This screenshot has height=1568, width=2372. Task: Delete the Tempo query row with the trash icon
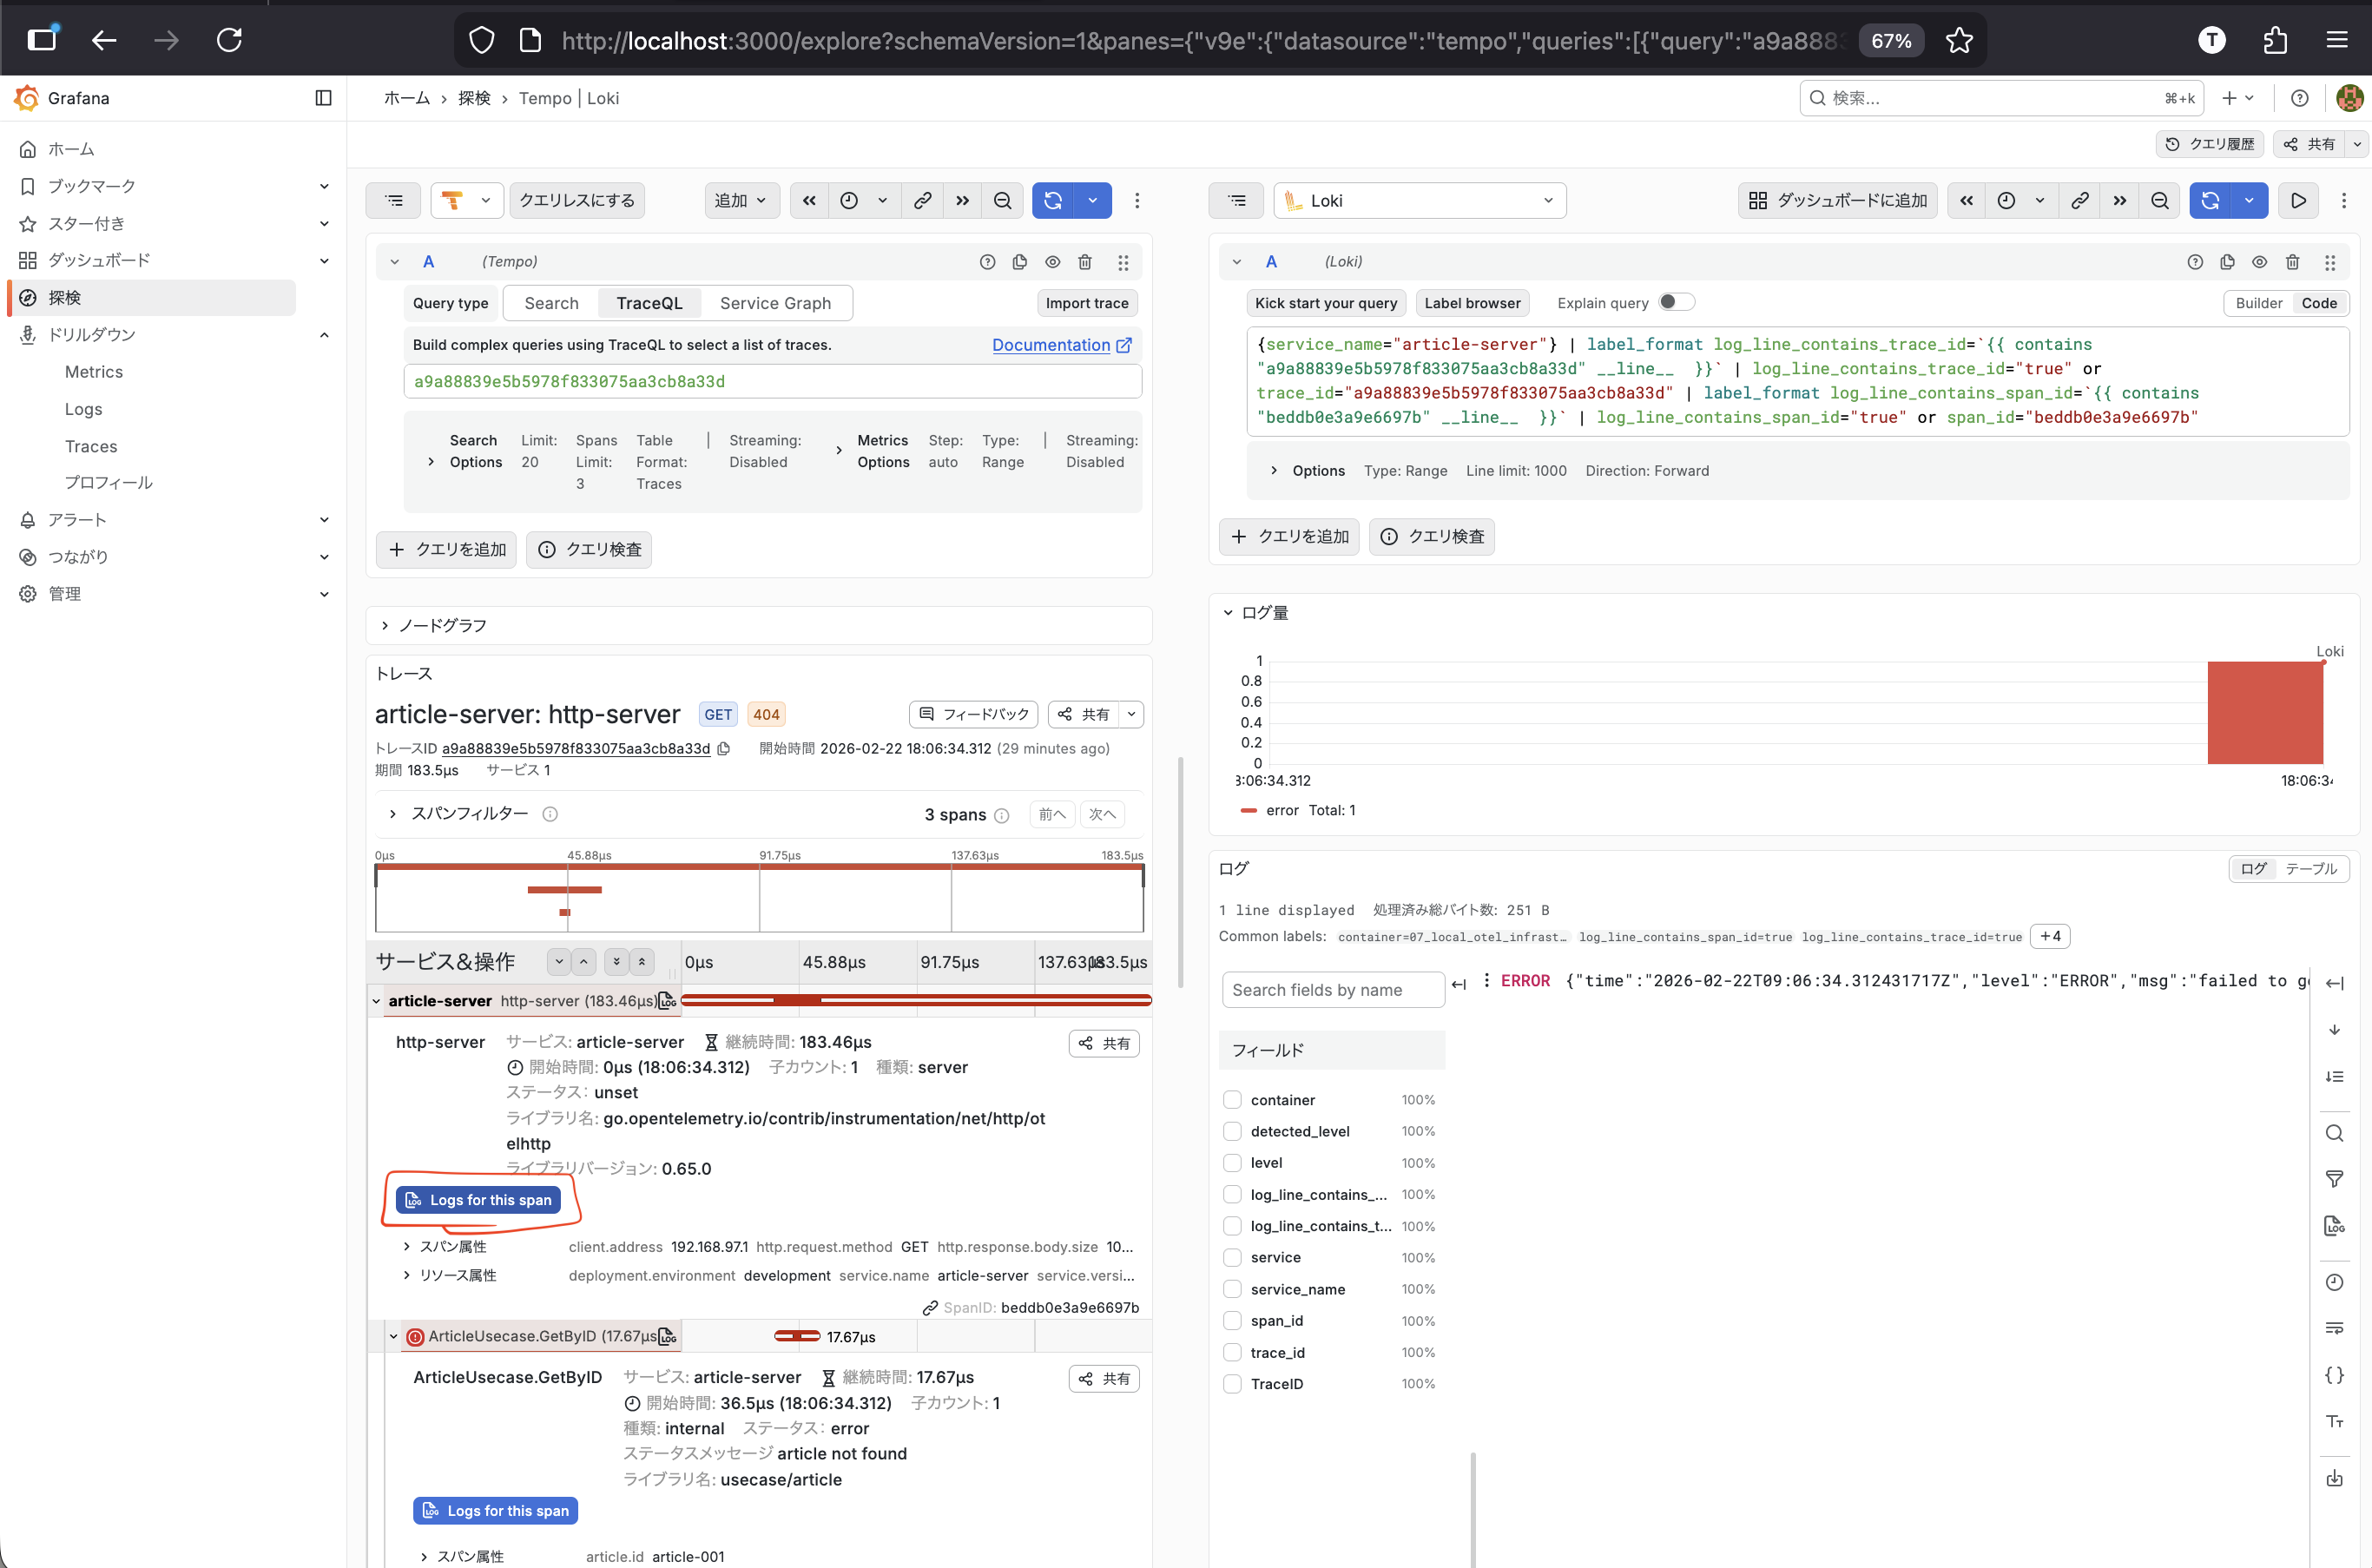(x=1085, y=262)
